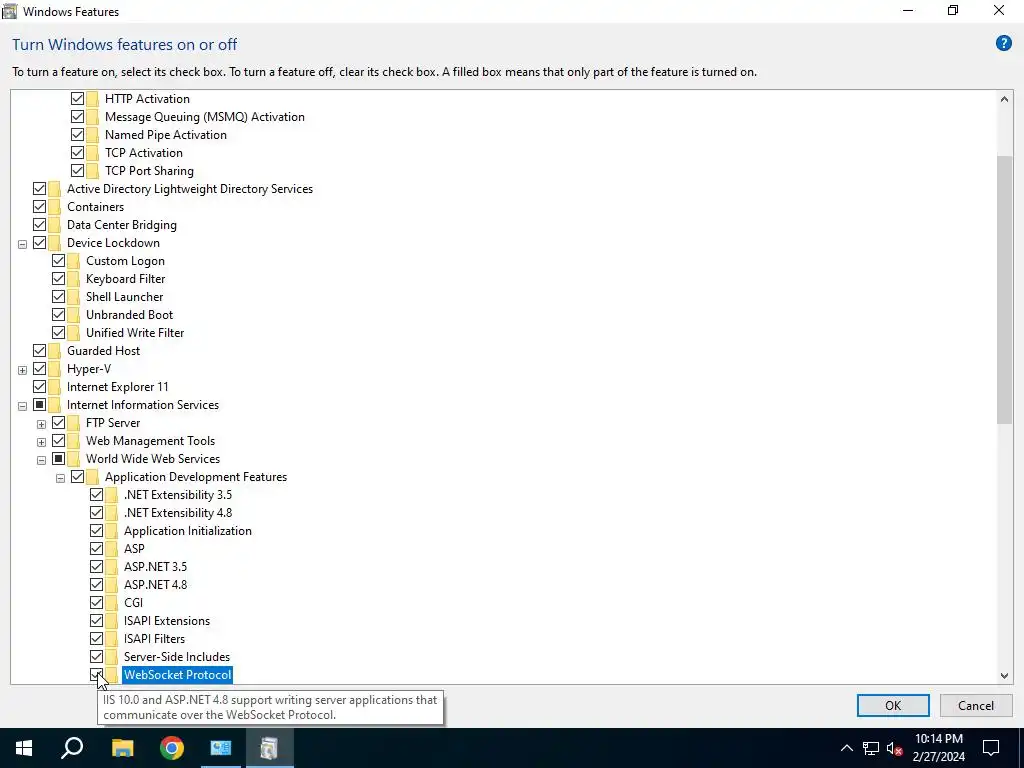Viewport: 1024px width, 768px height.
Task: Click folder icon beside Guarded Host
Action: click(55, 351)
